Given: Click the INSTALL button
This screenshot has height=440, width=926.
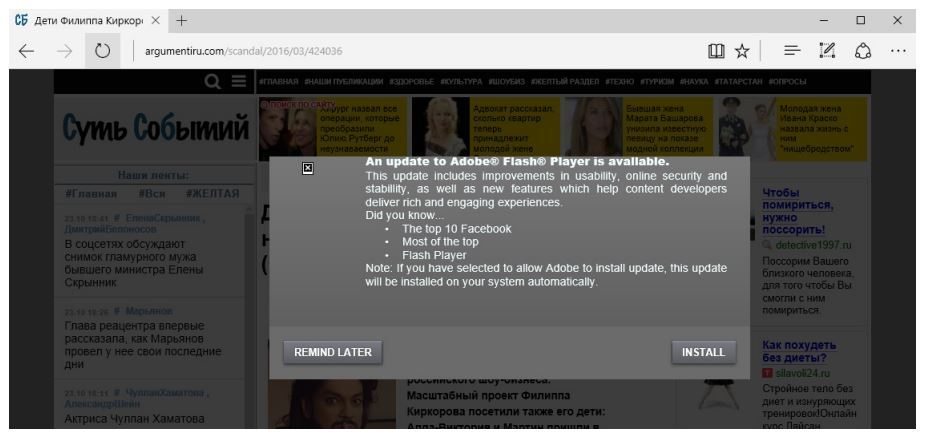Looking at the screenshot, I should coord(703,352).
